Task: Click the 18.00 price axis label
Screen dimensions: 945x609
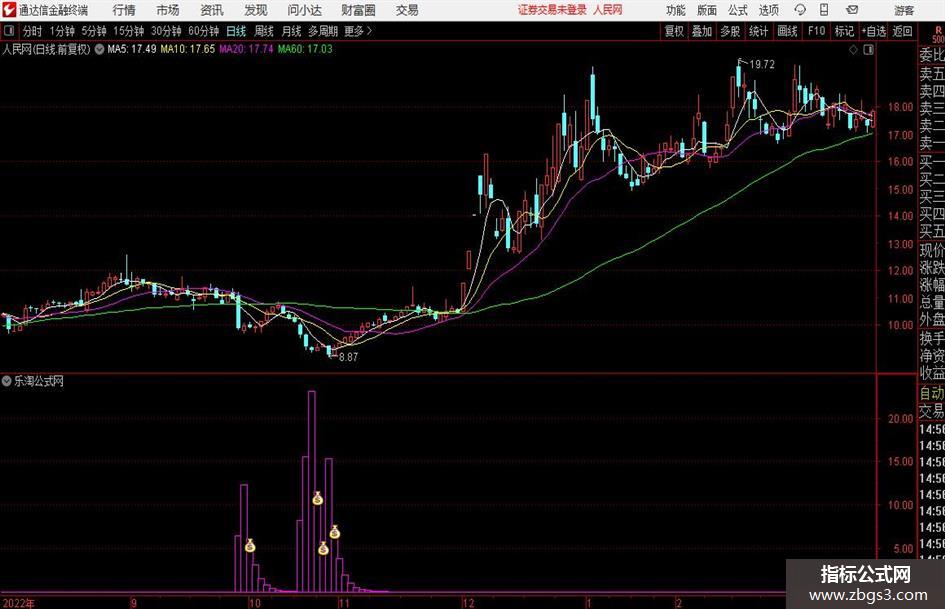Action: tap(900, 107)
